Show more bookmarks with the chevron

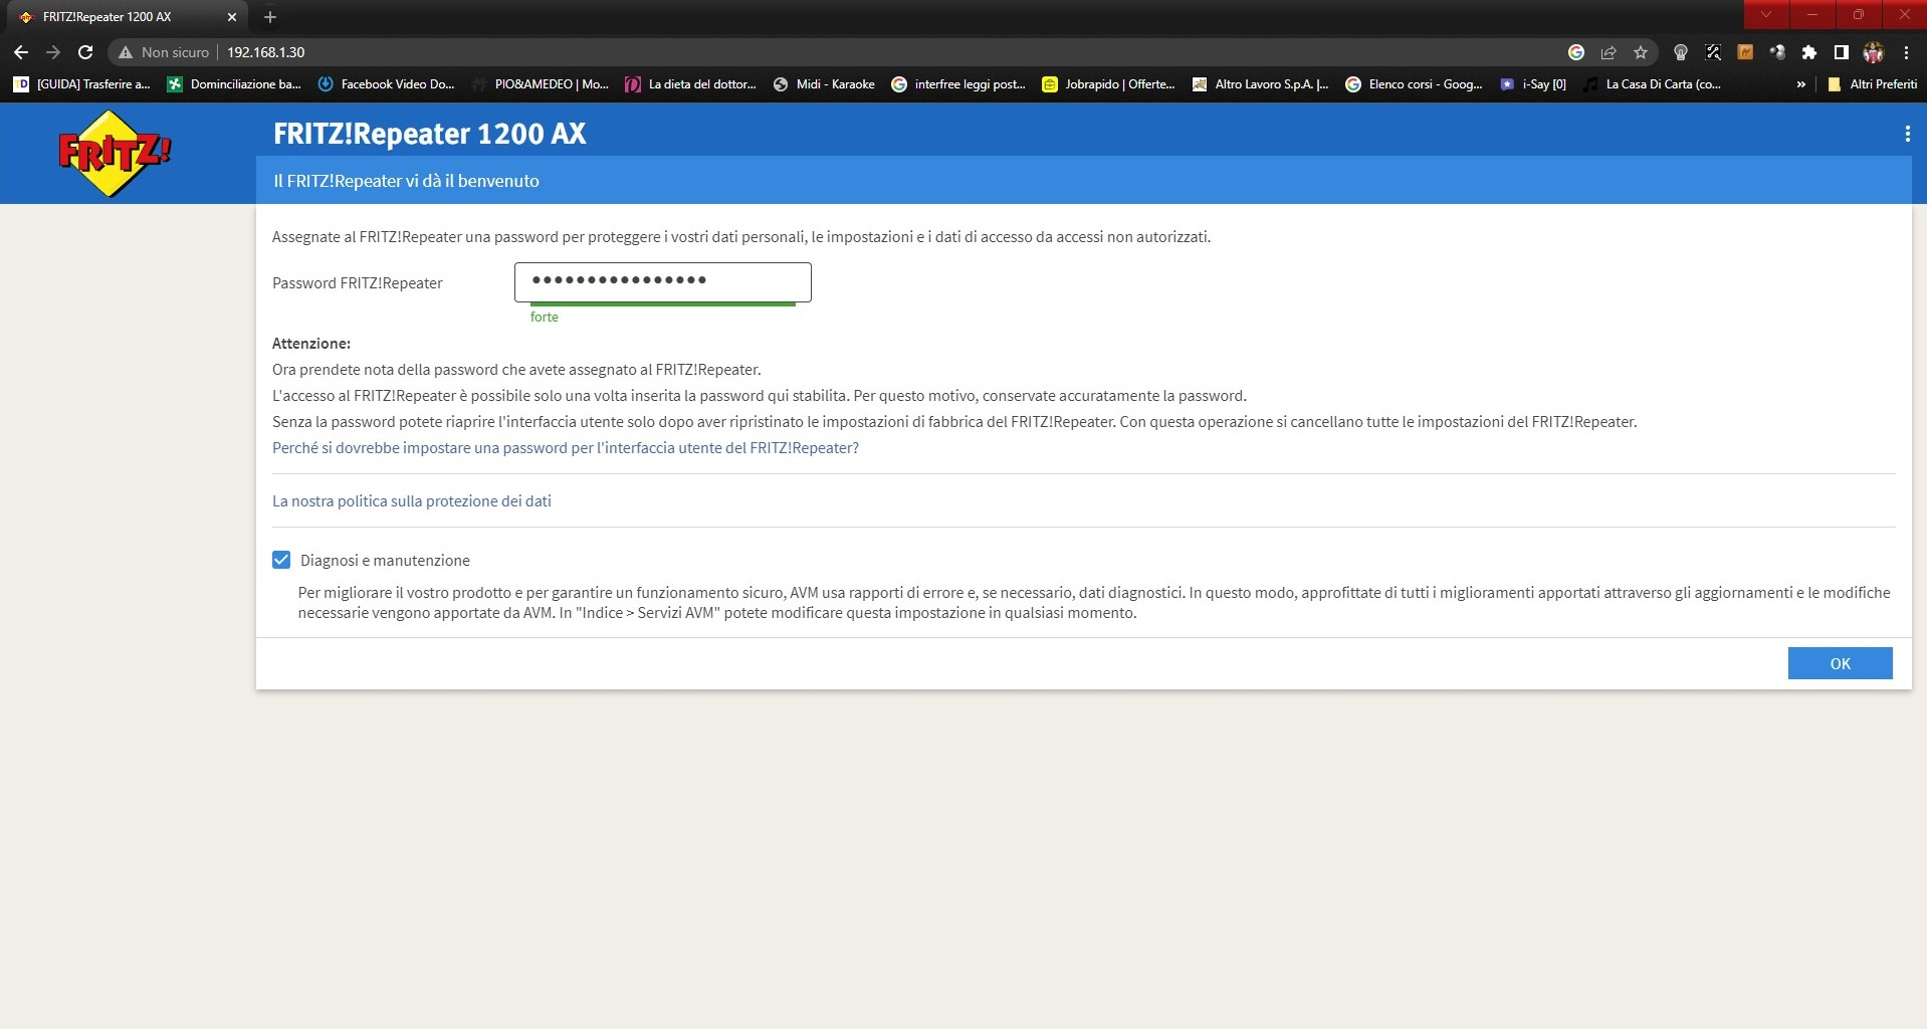(x=1801, y=84)
